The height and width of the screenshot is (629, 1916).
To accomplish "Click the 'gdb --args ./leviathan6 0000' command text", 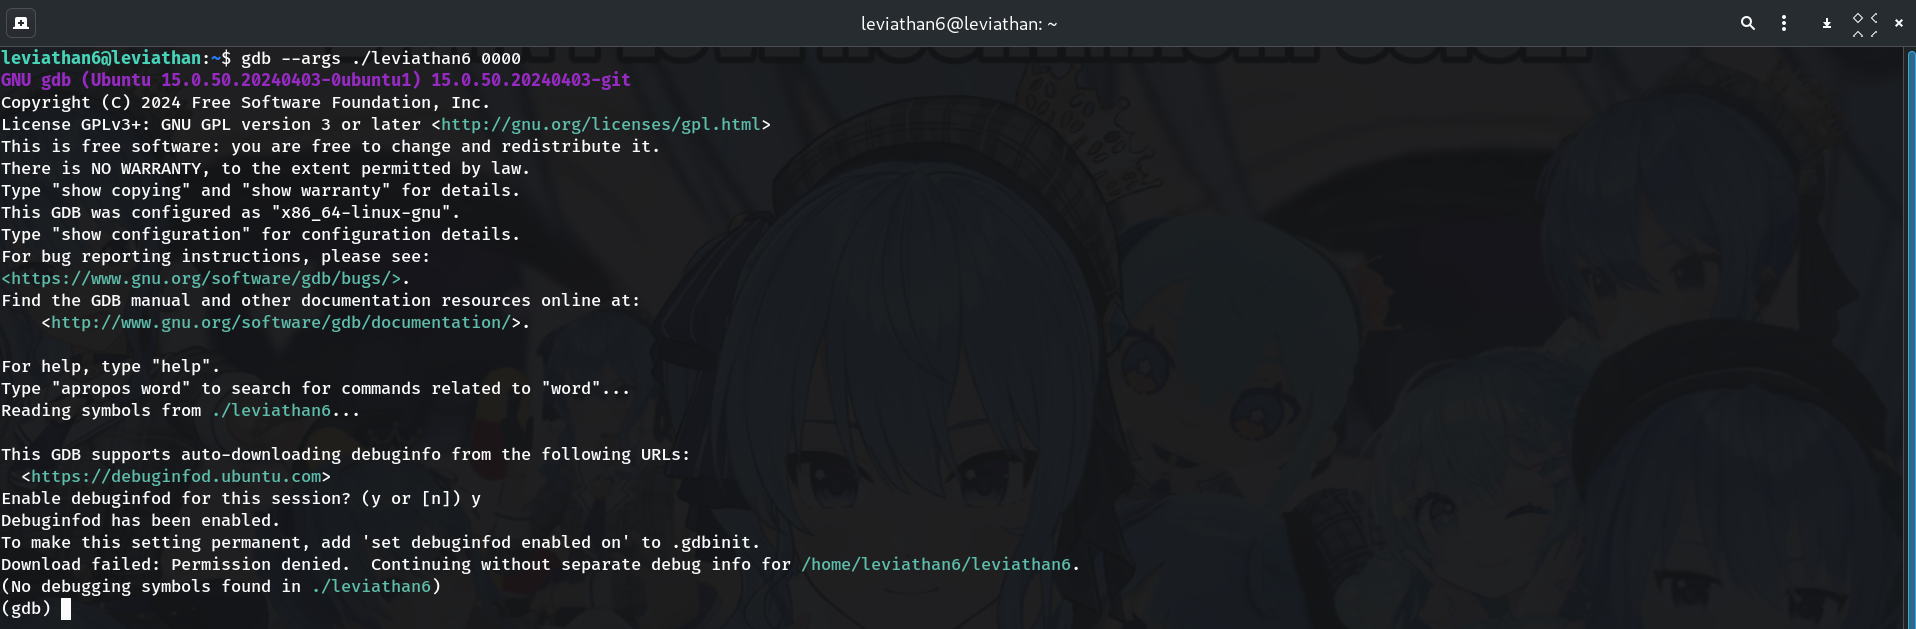I will click(x=381, y=58).
